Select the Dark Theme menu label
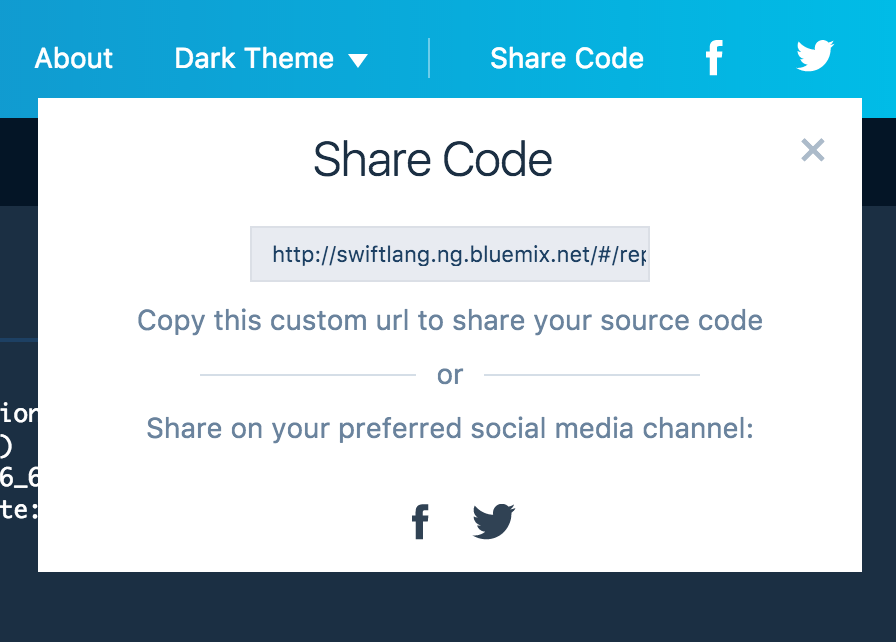Screen dimensions: 896x642 click(254, 58)
